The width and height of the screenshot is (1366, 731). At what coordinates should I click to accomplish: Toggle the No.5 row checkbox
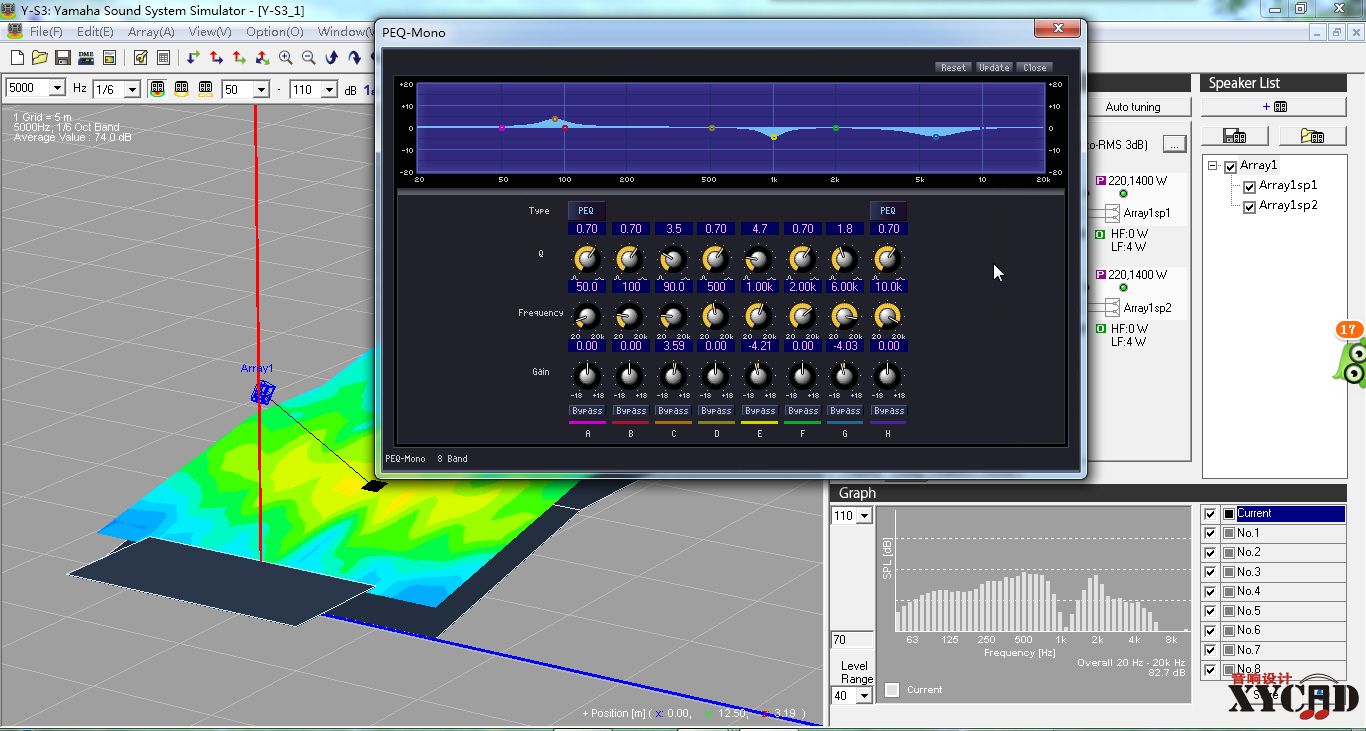[1210, 611]
